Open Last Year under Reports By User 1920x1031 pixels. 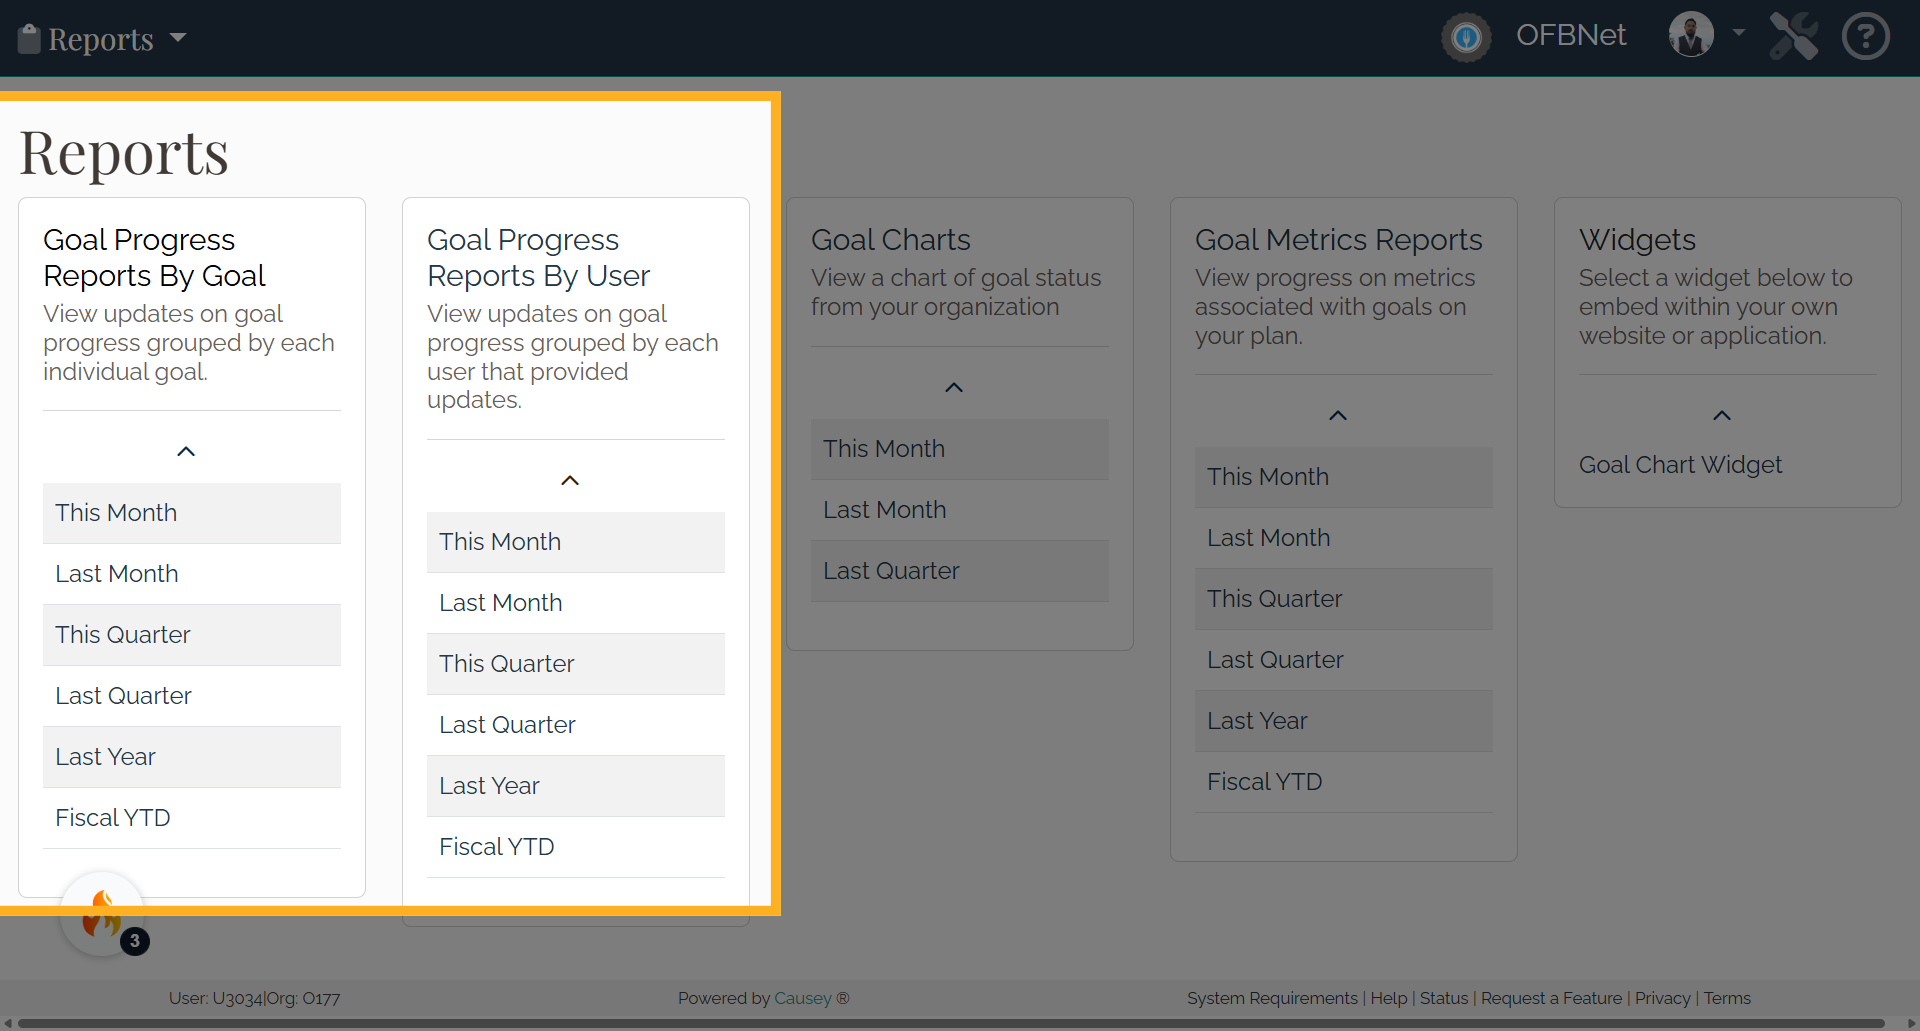coord(576,786)
